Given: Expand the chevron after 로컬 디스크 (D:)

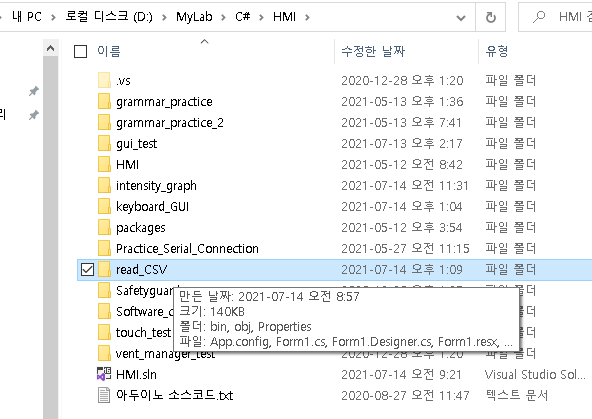Looking at the screenshot, I should tap(164, 17).
